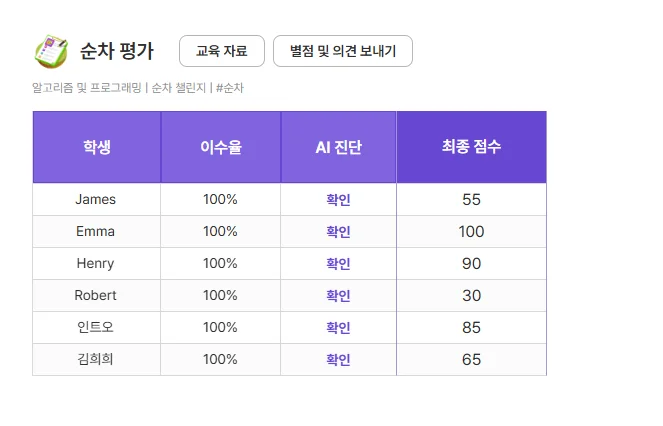663x426 pixels.
Task: Click the 학생 column header
Action: click(97, 147)
